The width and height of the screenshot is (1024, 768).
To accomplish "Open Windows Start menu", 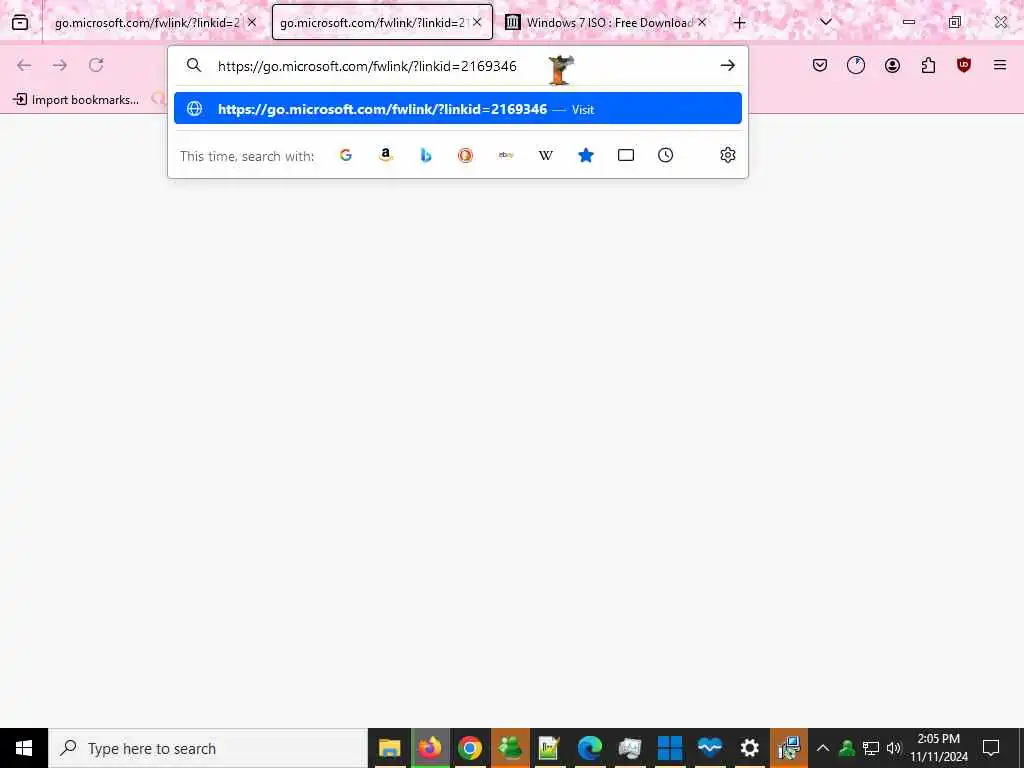I will (x=24, y=748).
